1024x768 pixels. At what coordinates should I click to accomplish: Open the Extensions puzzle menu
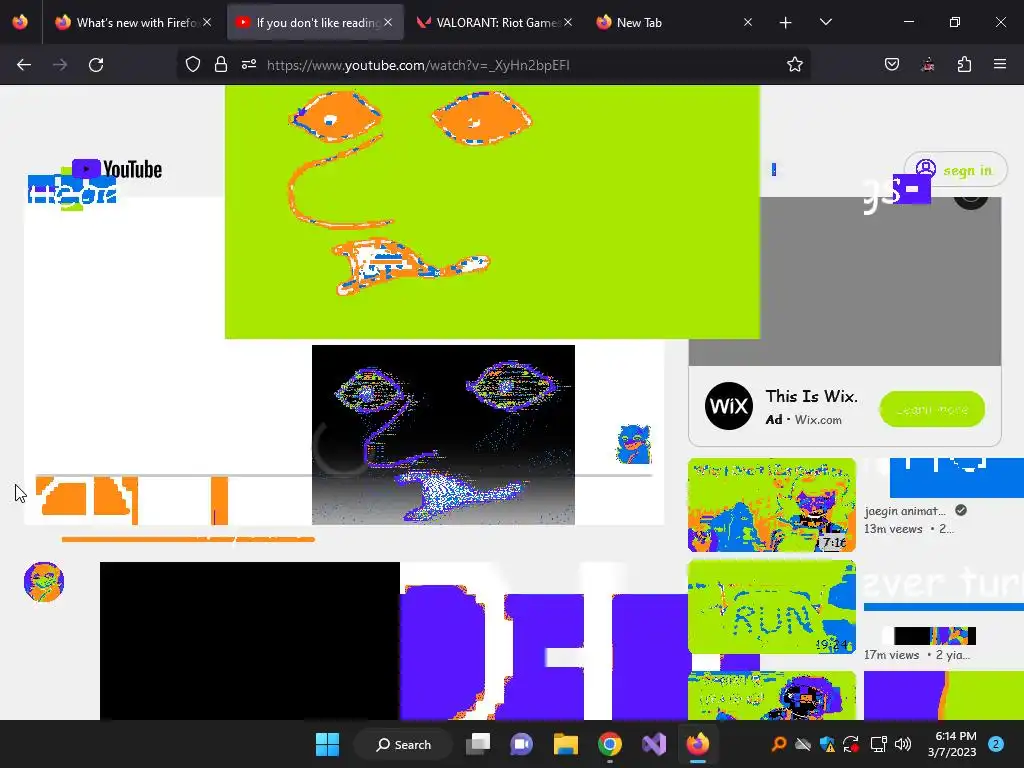(x=964, y=65)
